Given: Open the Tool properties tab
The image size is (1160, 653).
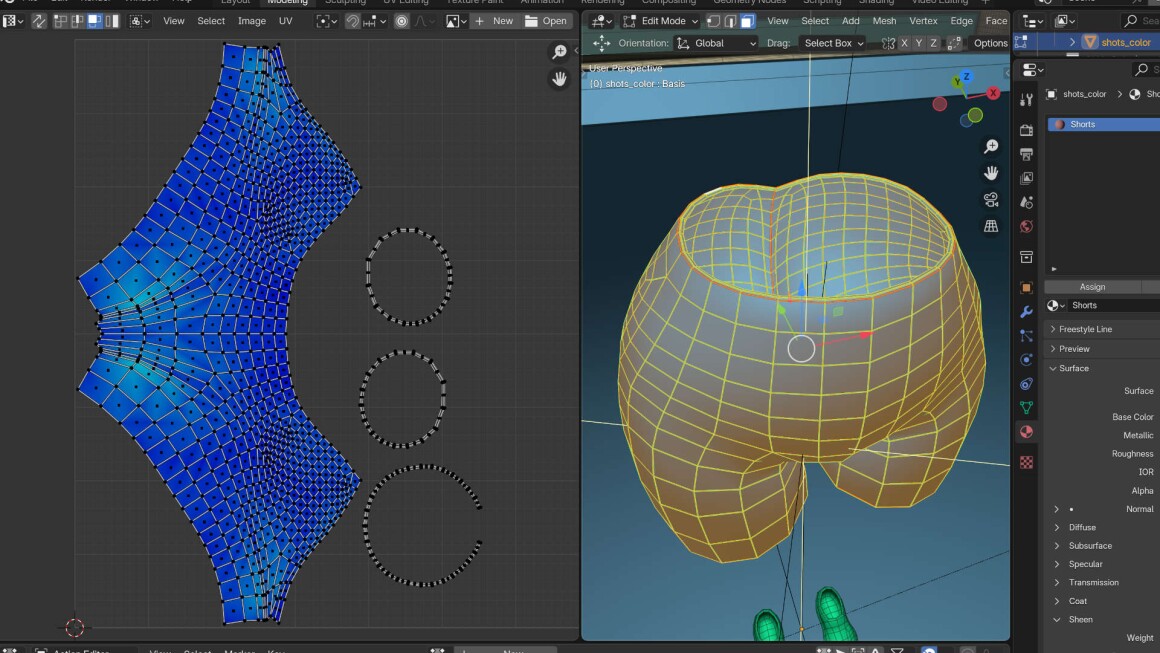Looking at the screenshot, I should click(1026, 100).
